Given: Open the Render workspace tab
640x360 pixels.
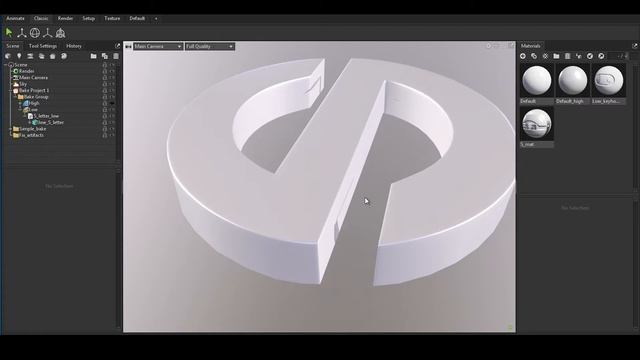Looking at the screenshot, I should (65, 18).
